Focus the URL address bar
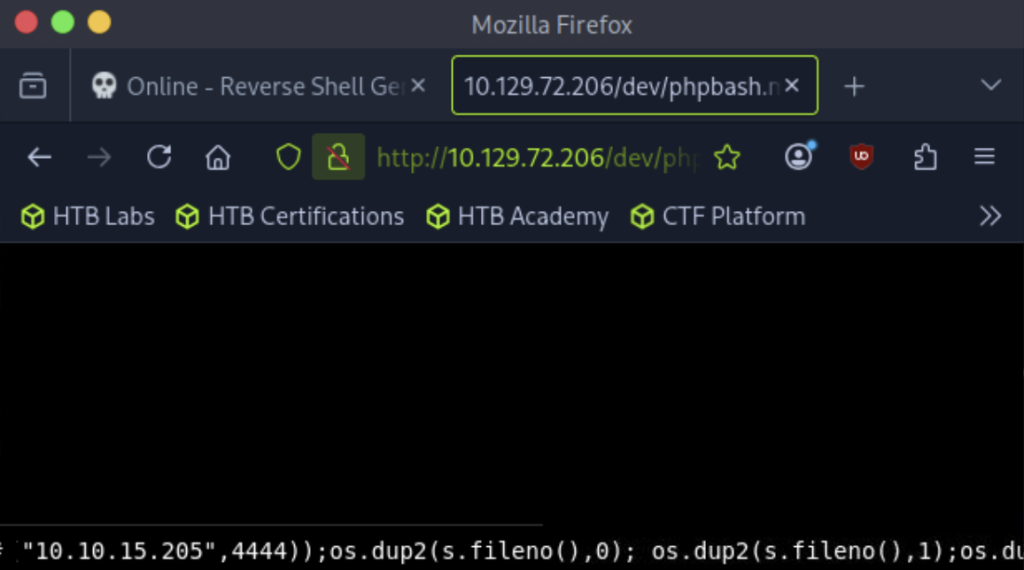The image size is (1024, 570). [537, 157]
